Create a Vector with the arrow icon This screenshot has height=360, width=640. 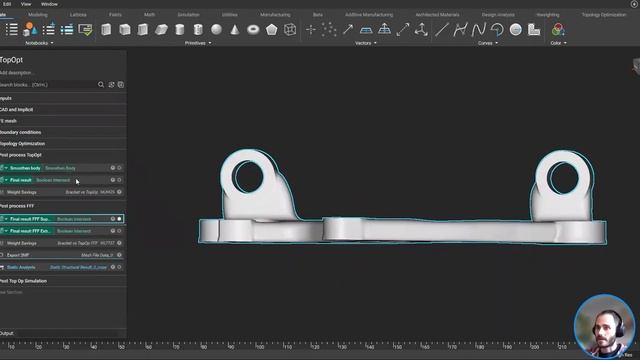348,29
